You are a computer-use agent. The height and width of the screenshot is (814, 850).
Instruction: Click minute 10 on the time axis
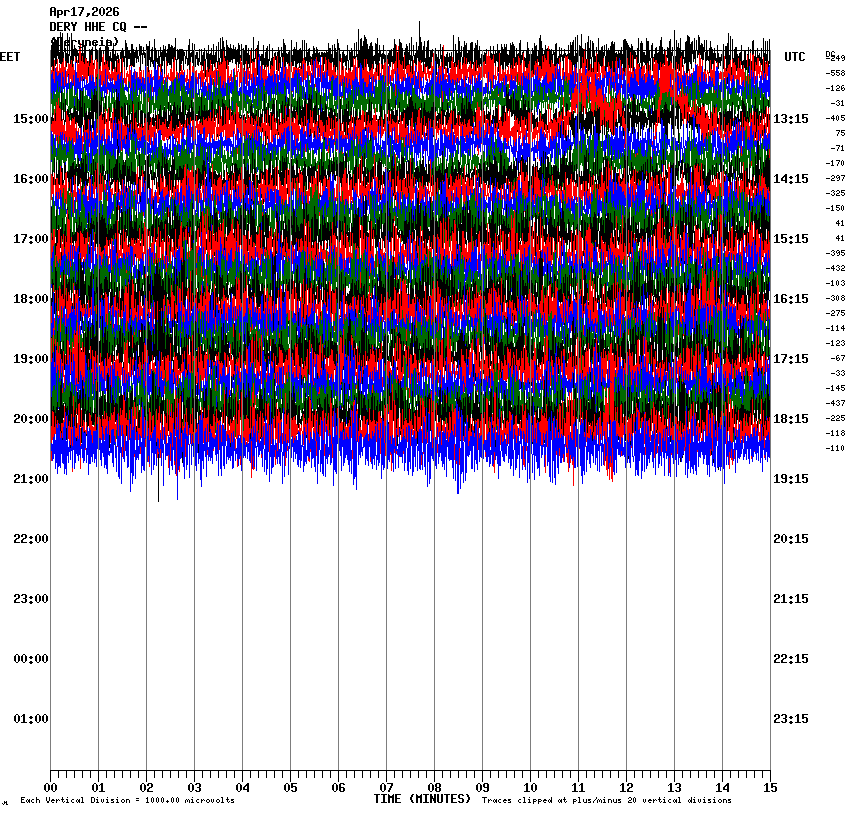click(530, 788)
